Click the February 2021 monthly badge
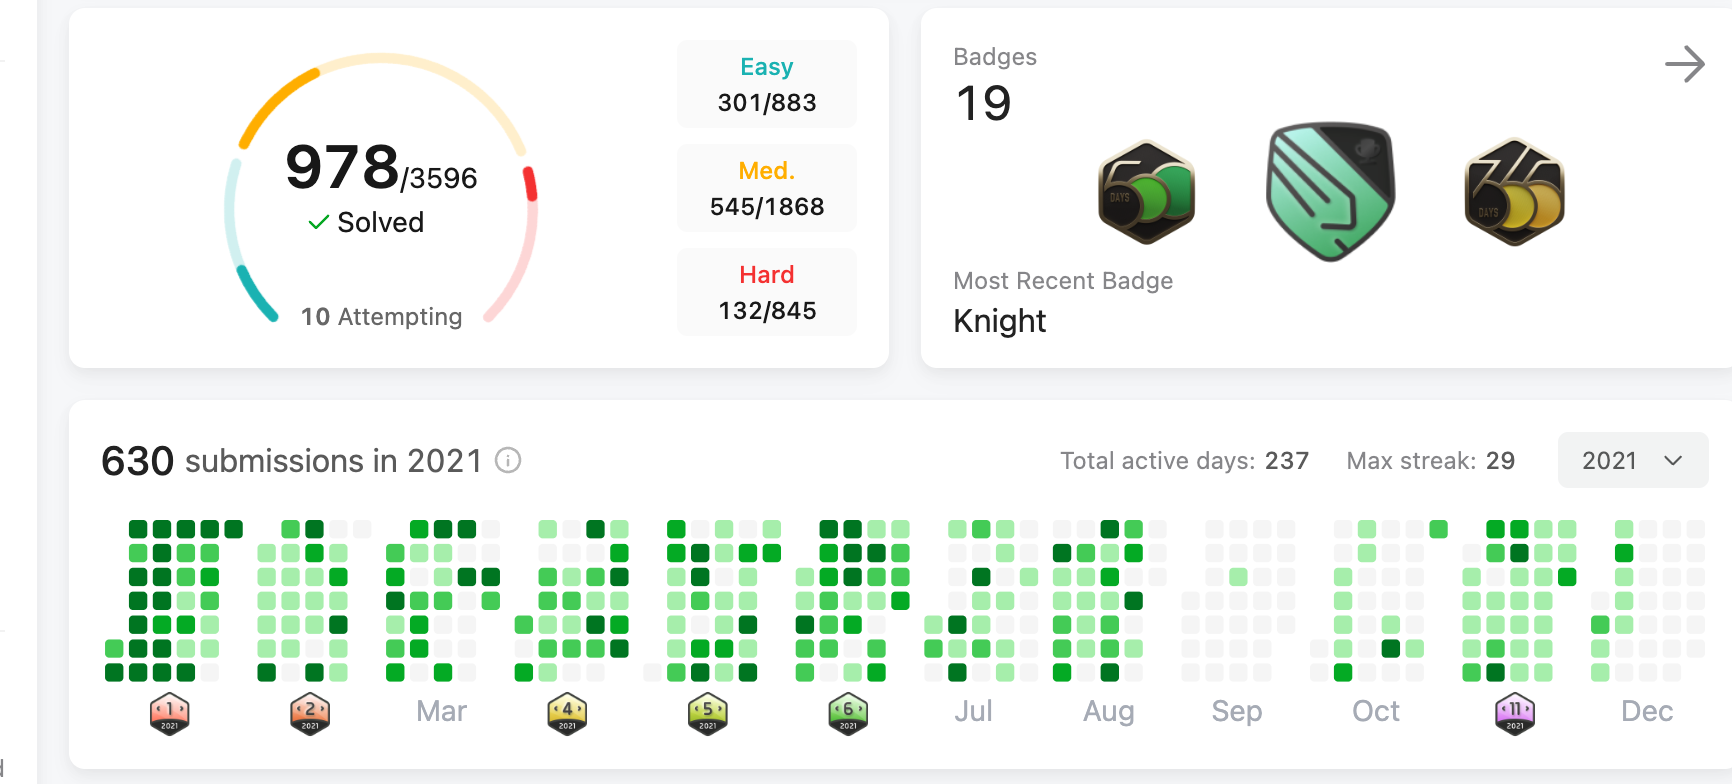Image resolution: width=1732 pixels, height=784 pixels. (x=310, y=713)
